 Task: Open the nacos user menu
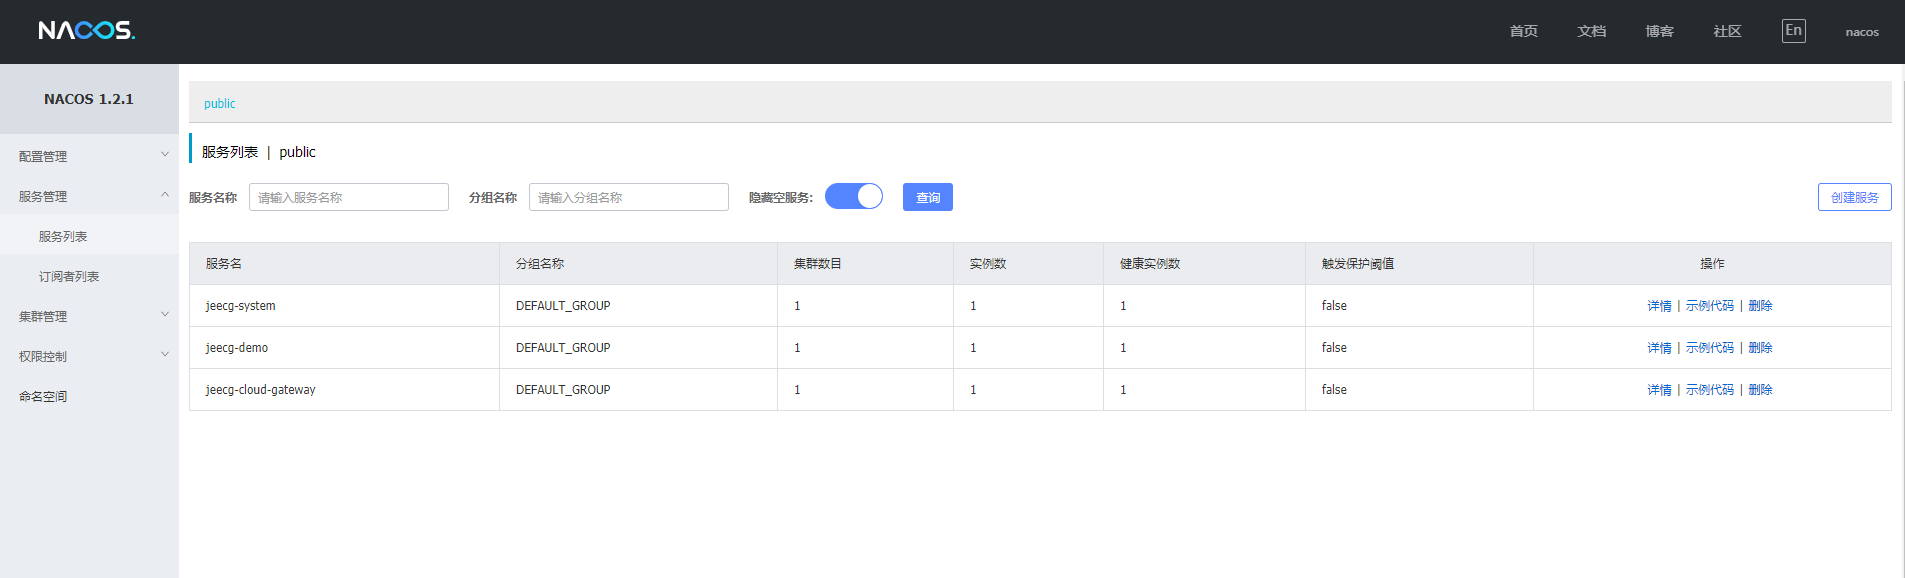[1862, 32]
